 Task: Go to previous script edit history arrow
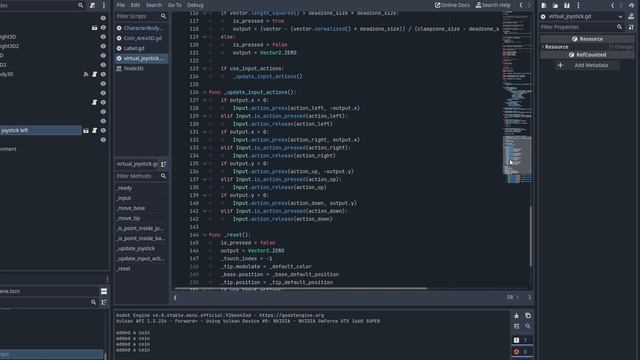click(x=521, y=5)
